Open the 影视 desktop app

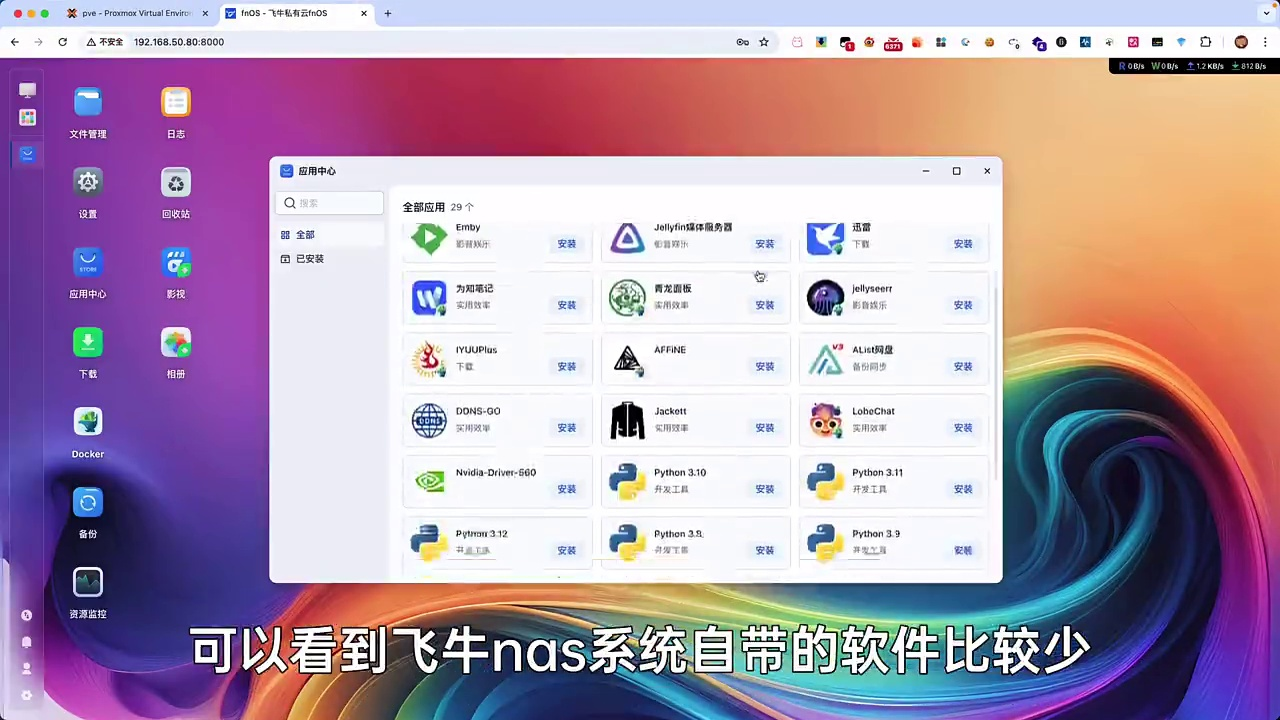(176, 262)
